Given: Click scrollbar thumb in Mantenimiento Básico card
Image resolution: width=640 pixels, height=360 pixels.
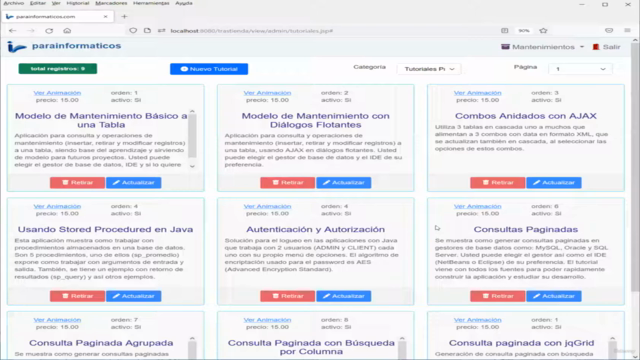Looking at the screenshot, I should click(x=192, y=136).
